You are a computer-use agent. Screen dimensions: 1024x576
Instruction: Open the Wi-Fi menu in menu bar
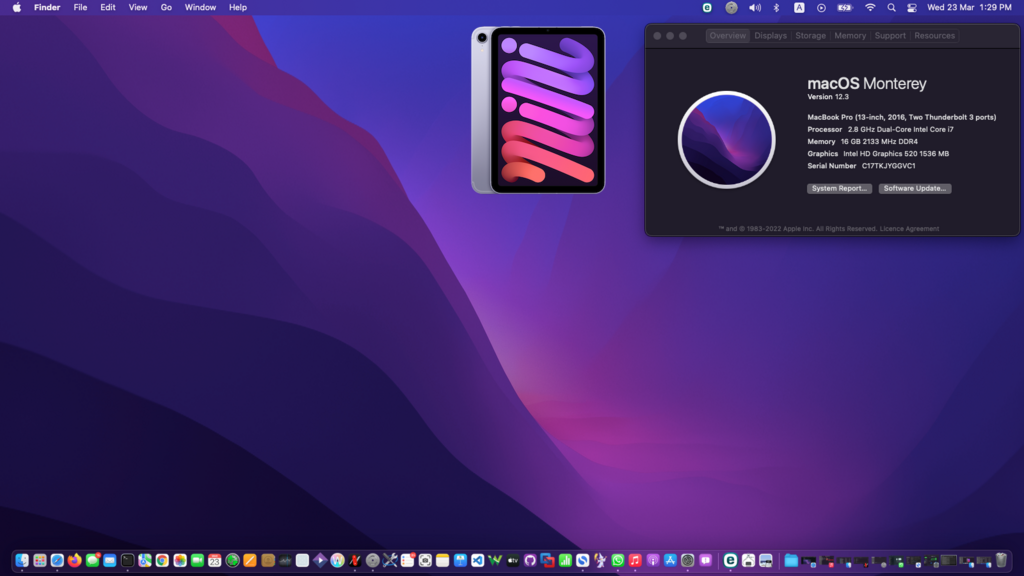coord(870,8)
